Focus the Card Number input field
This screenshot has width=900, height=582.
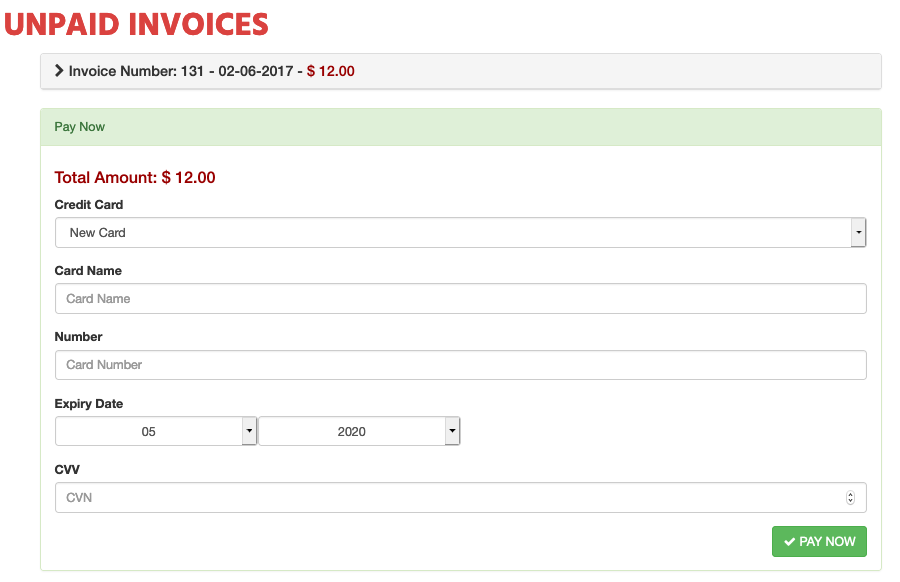point(460,365)
